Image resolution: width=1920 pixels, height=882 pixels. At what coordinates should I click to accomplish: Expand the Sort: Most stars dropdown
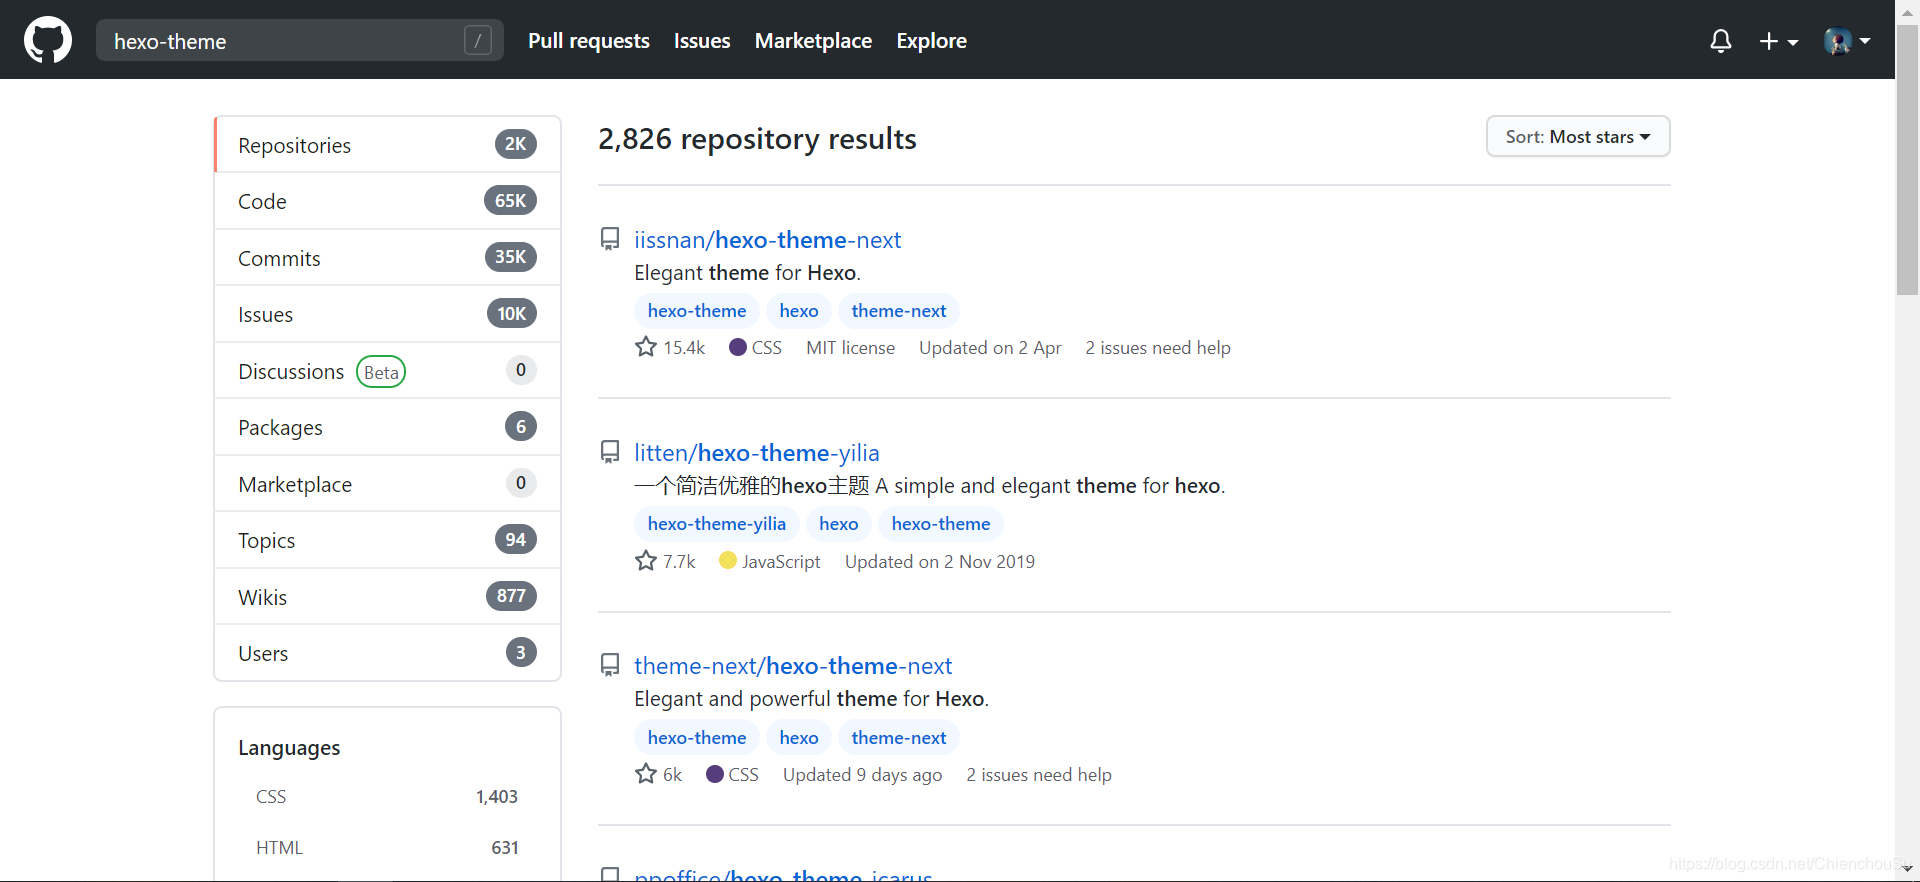tap(1578, 136)
